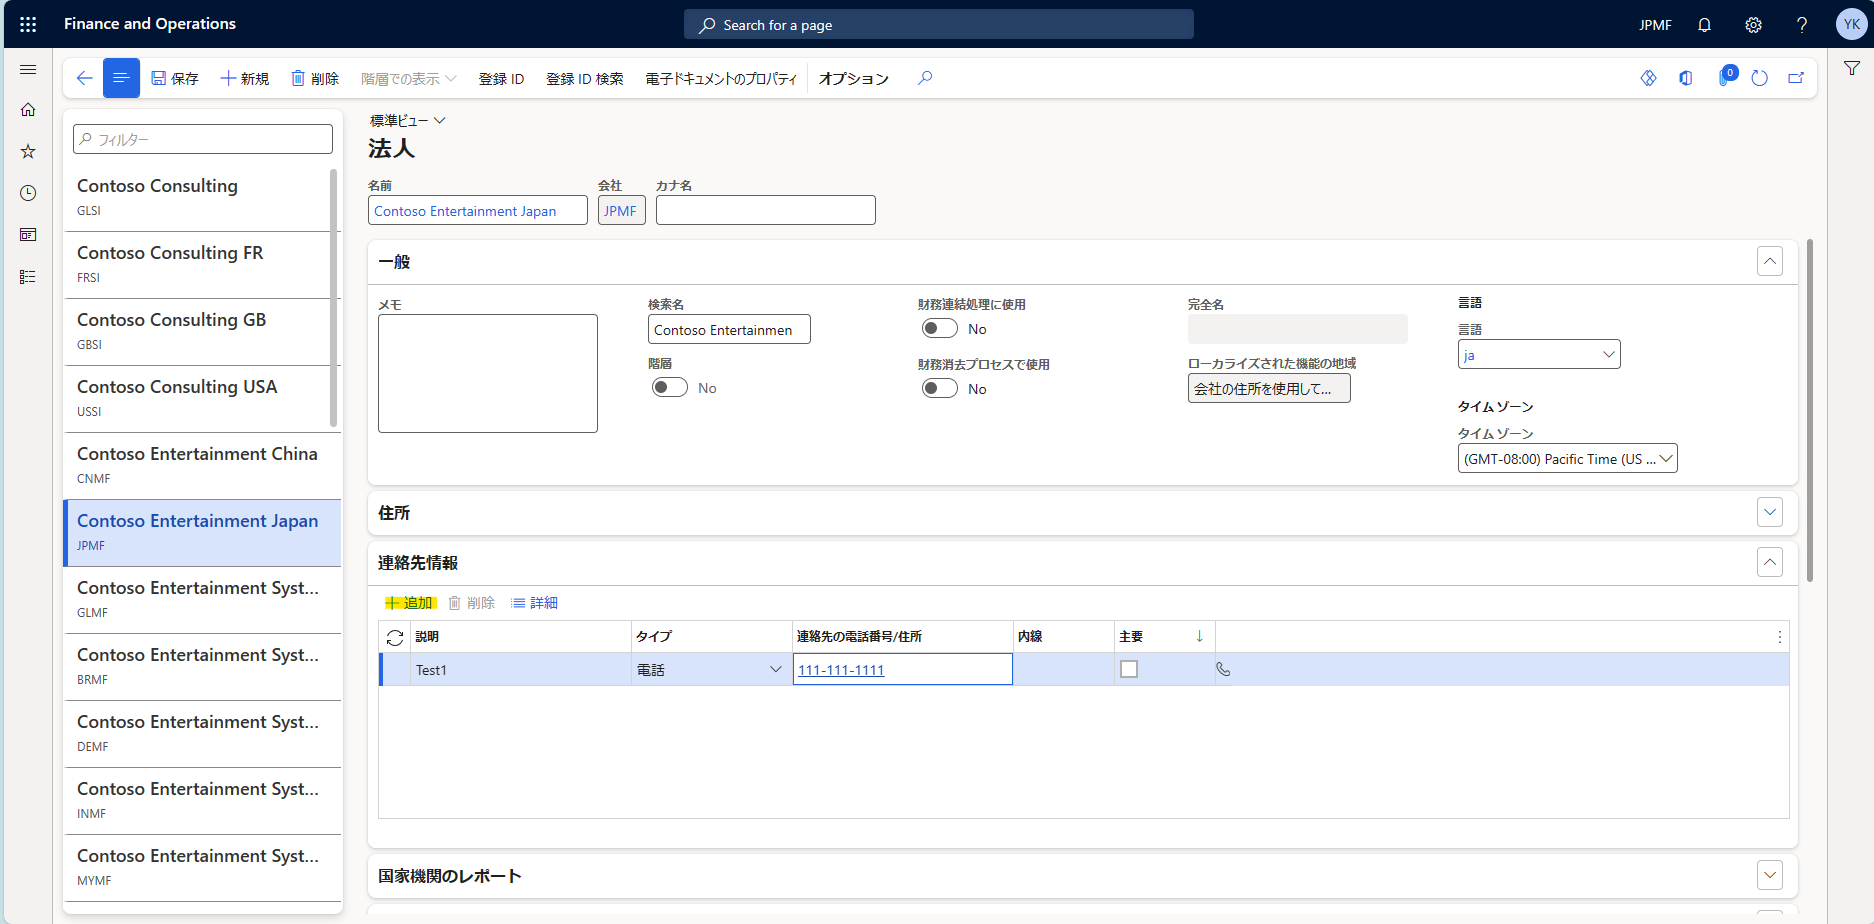The image size is (1874, 924).
Task: Click phone icon in Test1 row
Action: point(1223,669)
